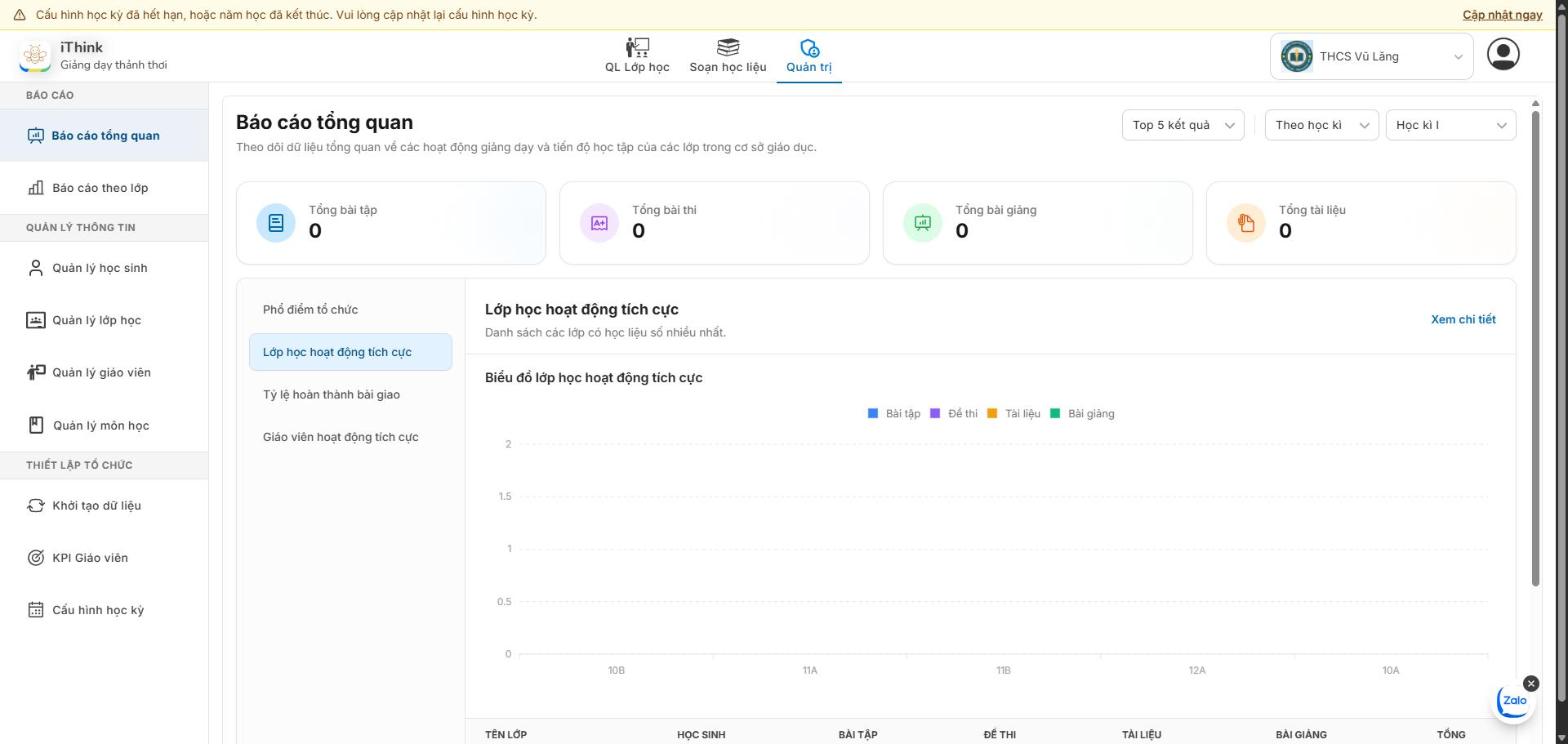1568x744 pixels.
Task: Select the Phổ điểm tổ chức tab
Action: click(350, 309)
